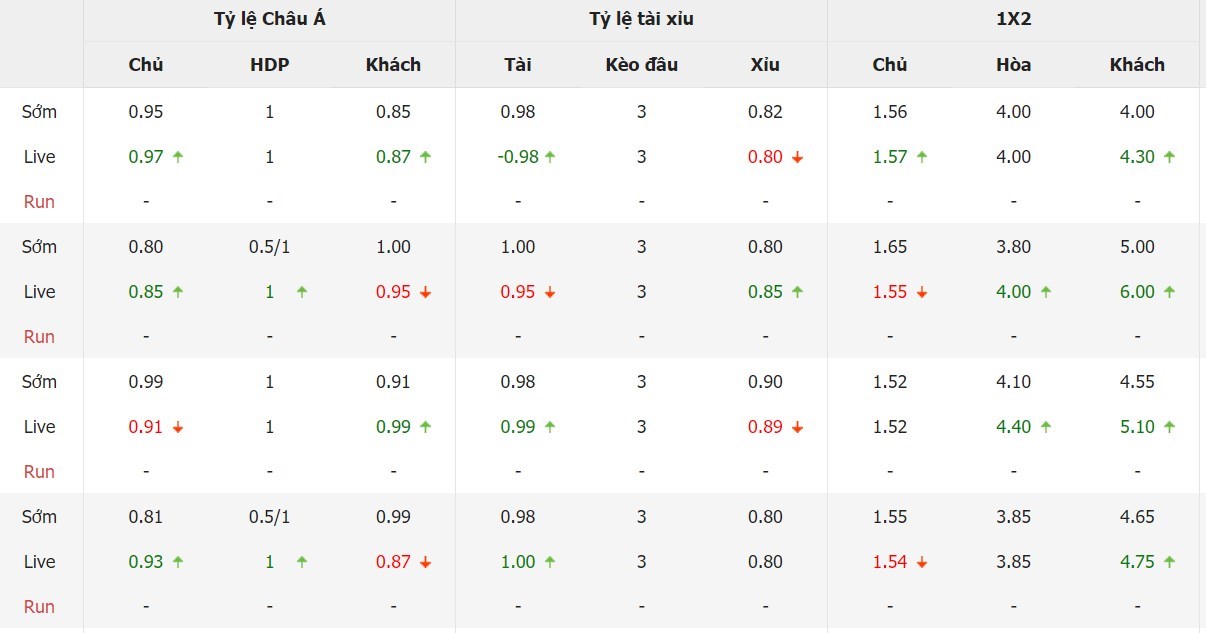This screenshot has width=1206, height=633.
Task: Click the Hòa column header
Action: click(1013, 65)
